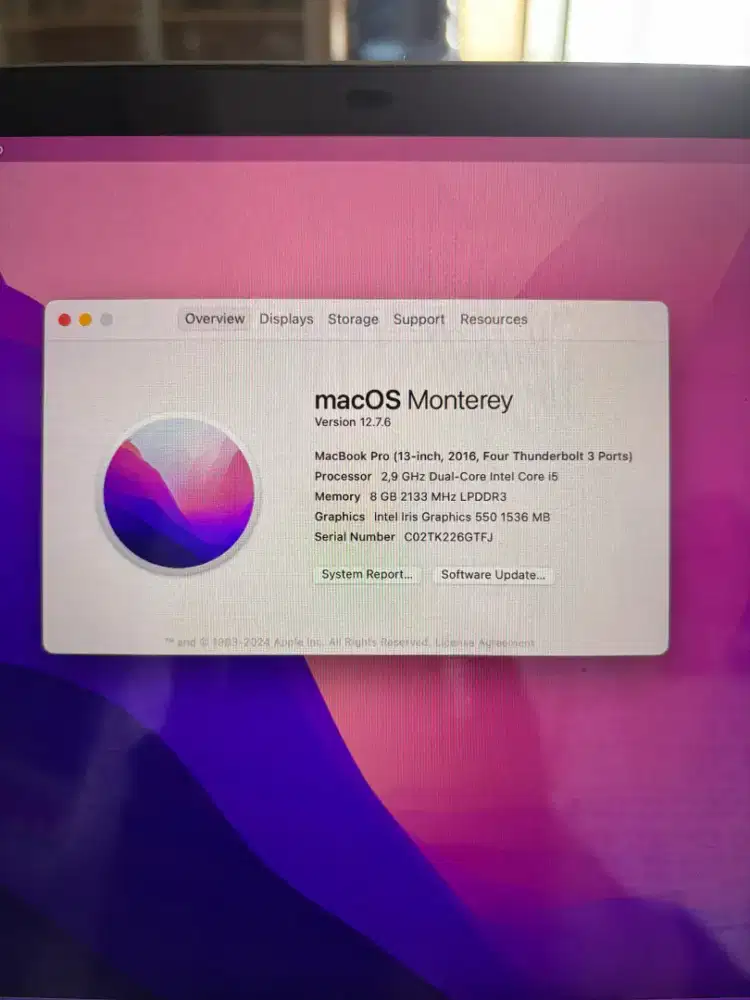Click the macOS Monterey title text
The height and width of the screenshot is (1000, 750).
(x=413, y=401)
